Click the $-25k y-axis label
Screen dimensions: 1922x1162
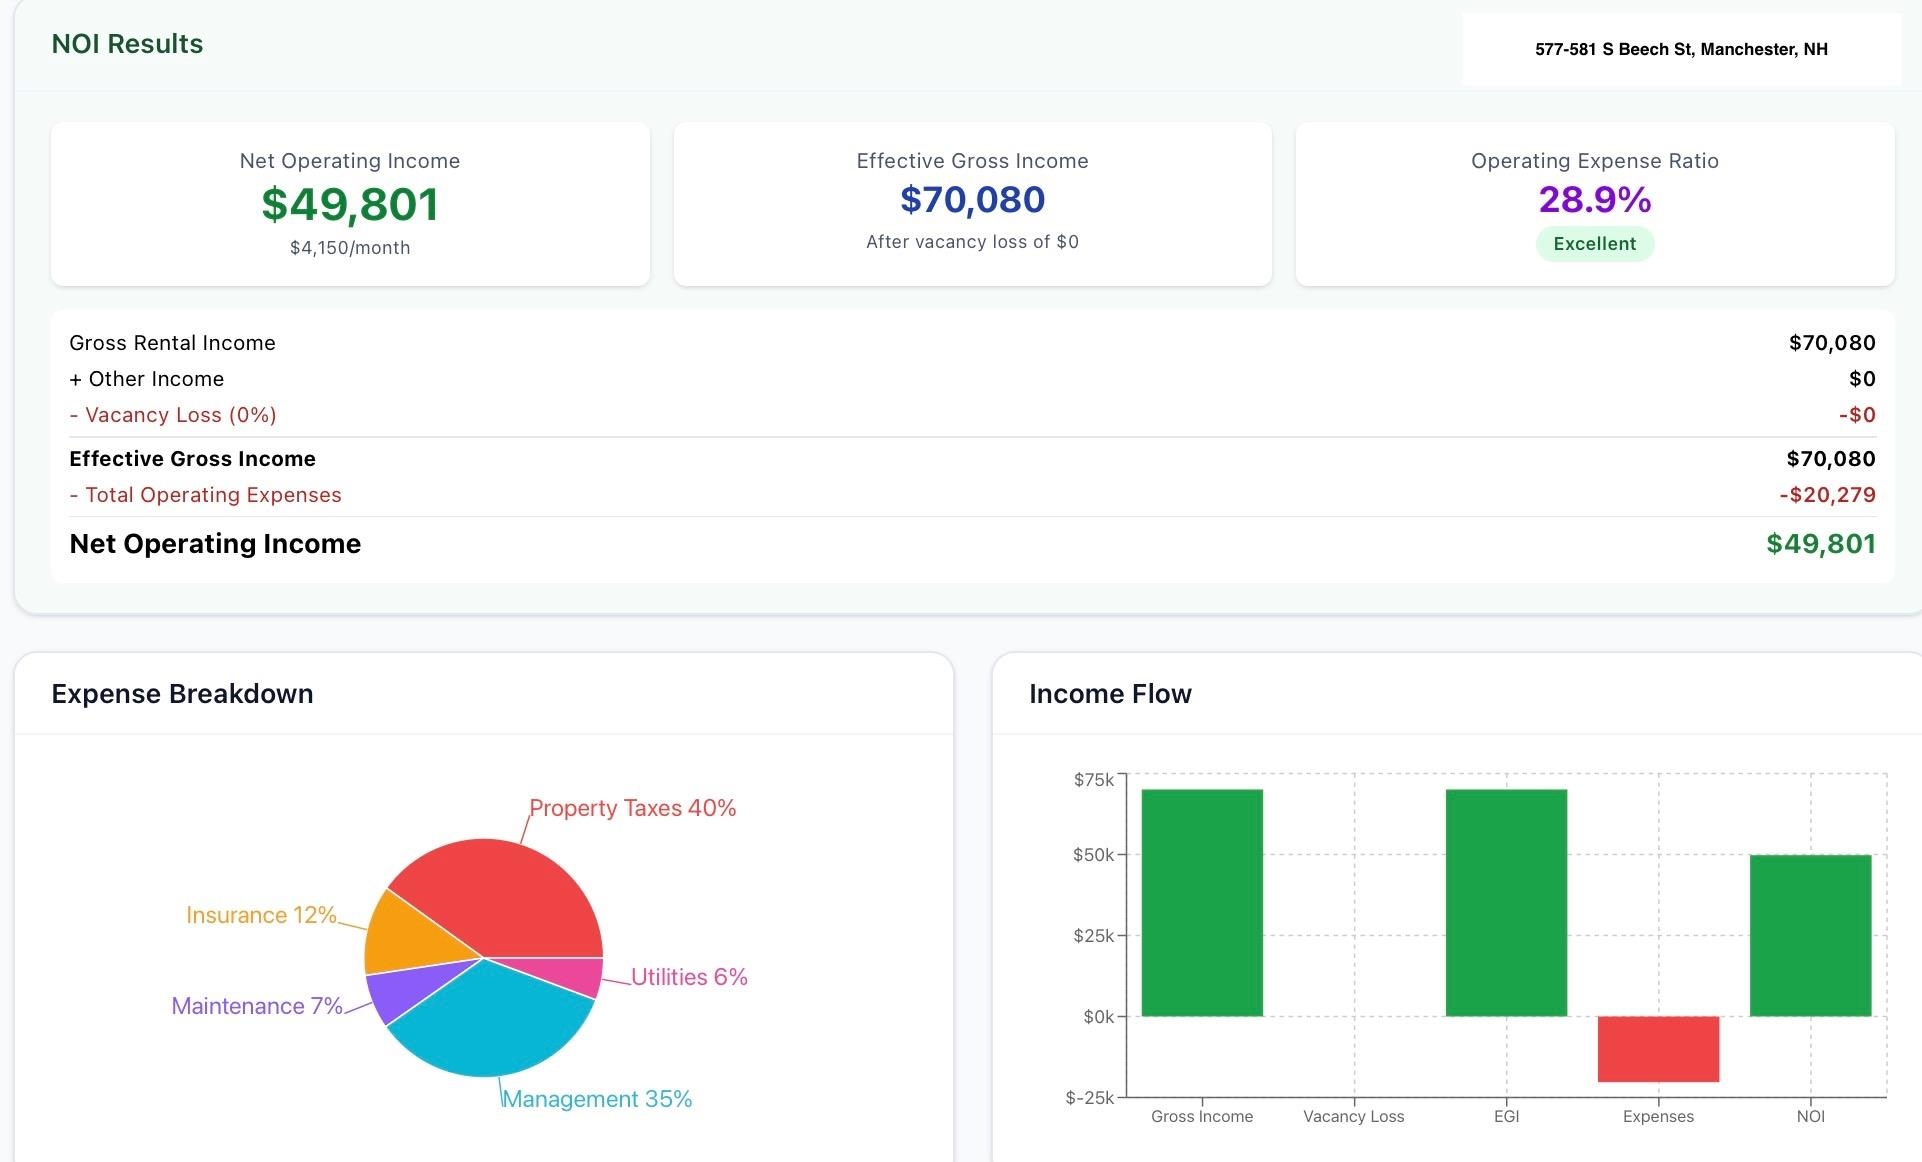pyautogui.click(x=1089, y=1098)
